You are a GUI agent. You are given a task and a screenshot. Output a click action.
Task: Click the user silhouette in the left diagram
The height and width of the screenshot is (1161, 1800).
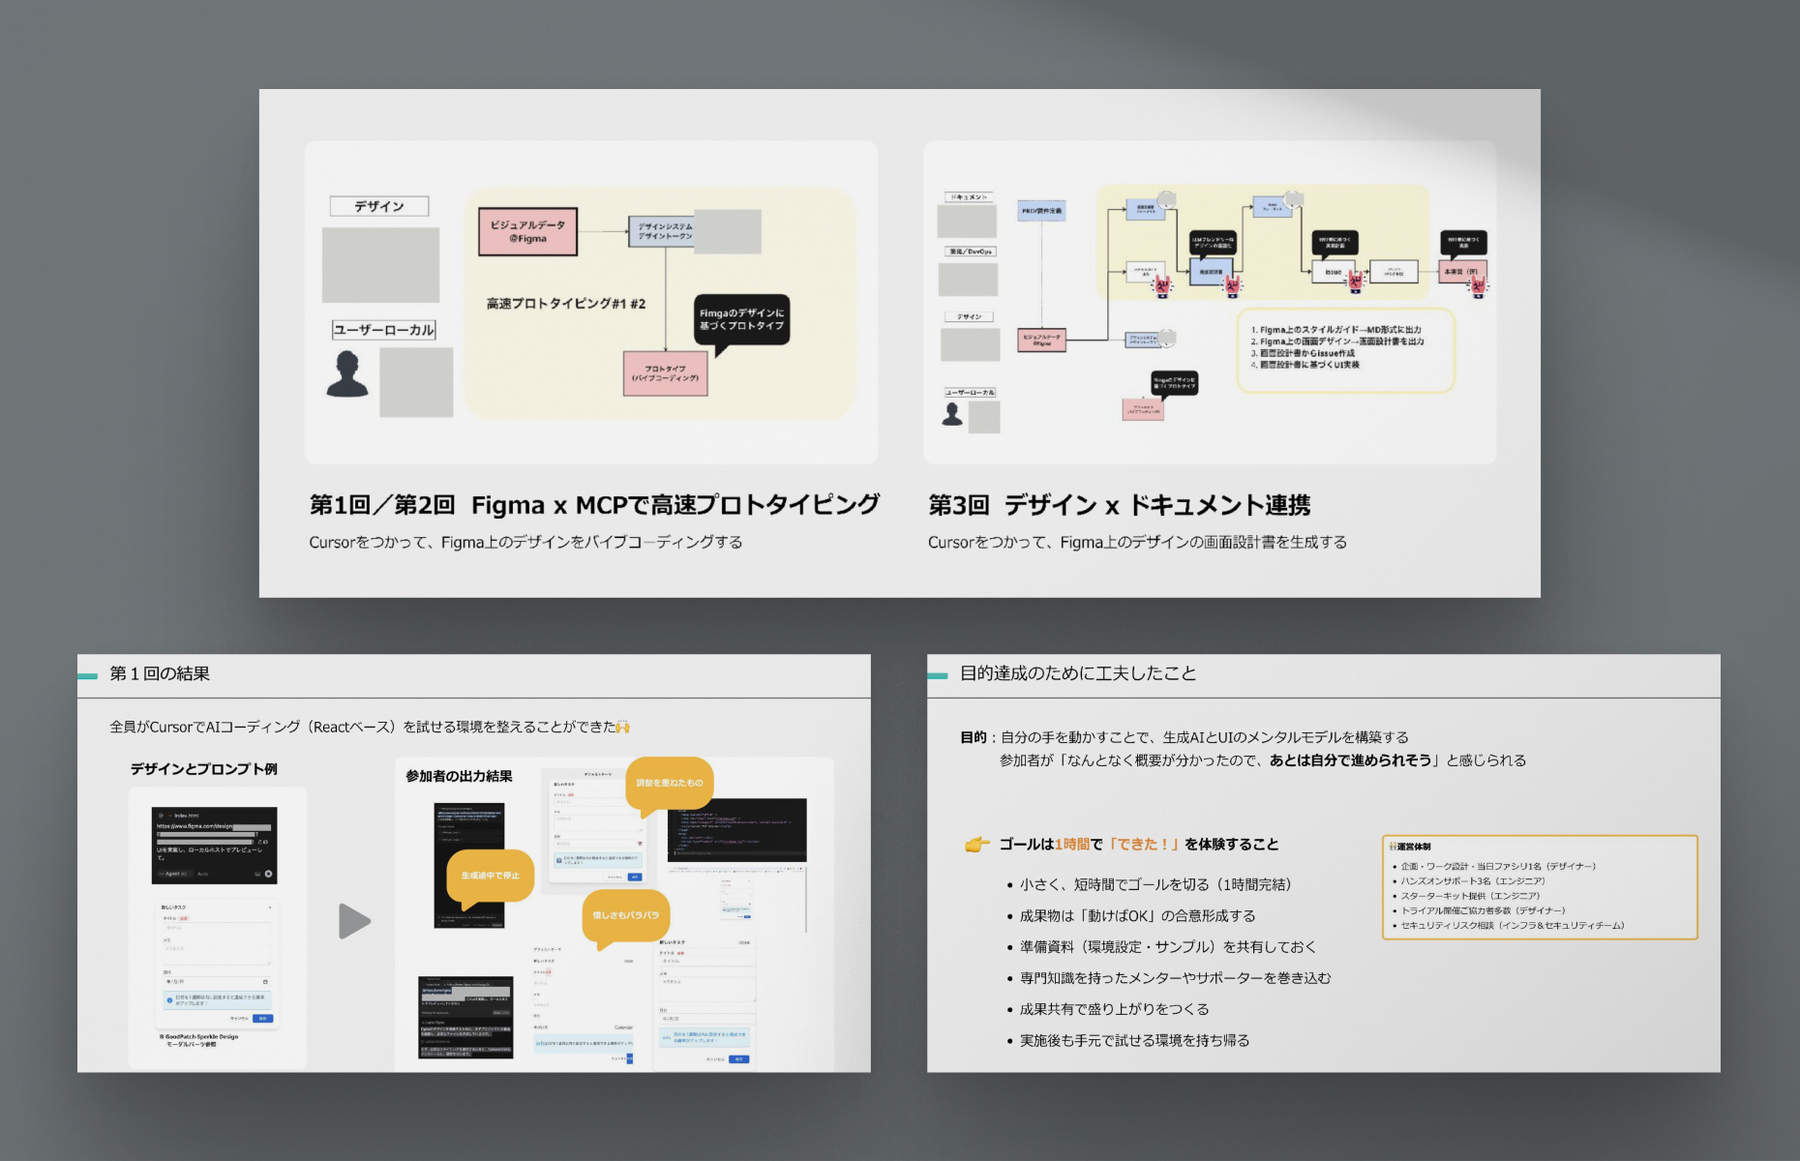(x=347, y=375)
